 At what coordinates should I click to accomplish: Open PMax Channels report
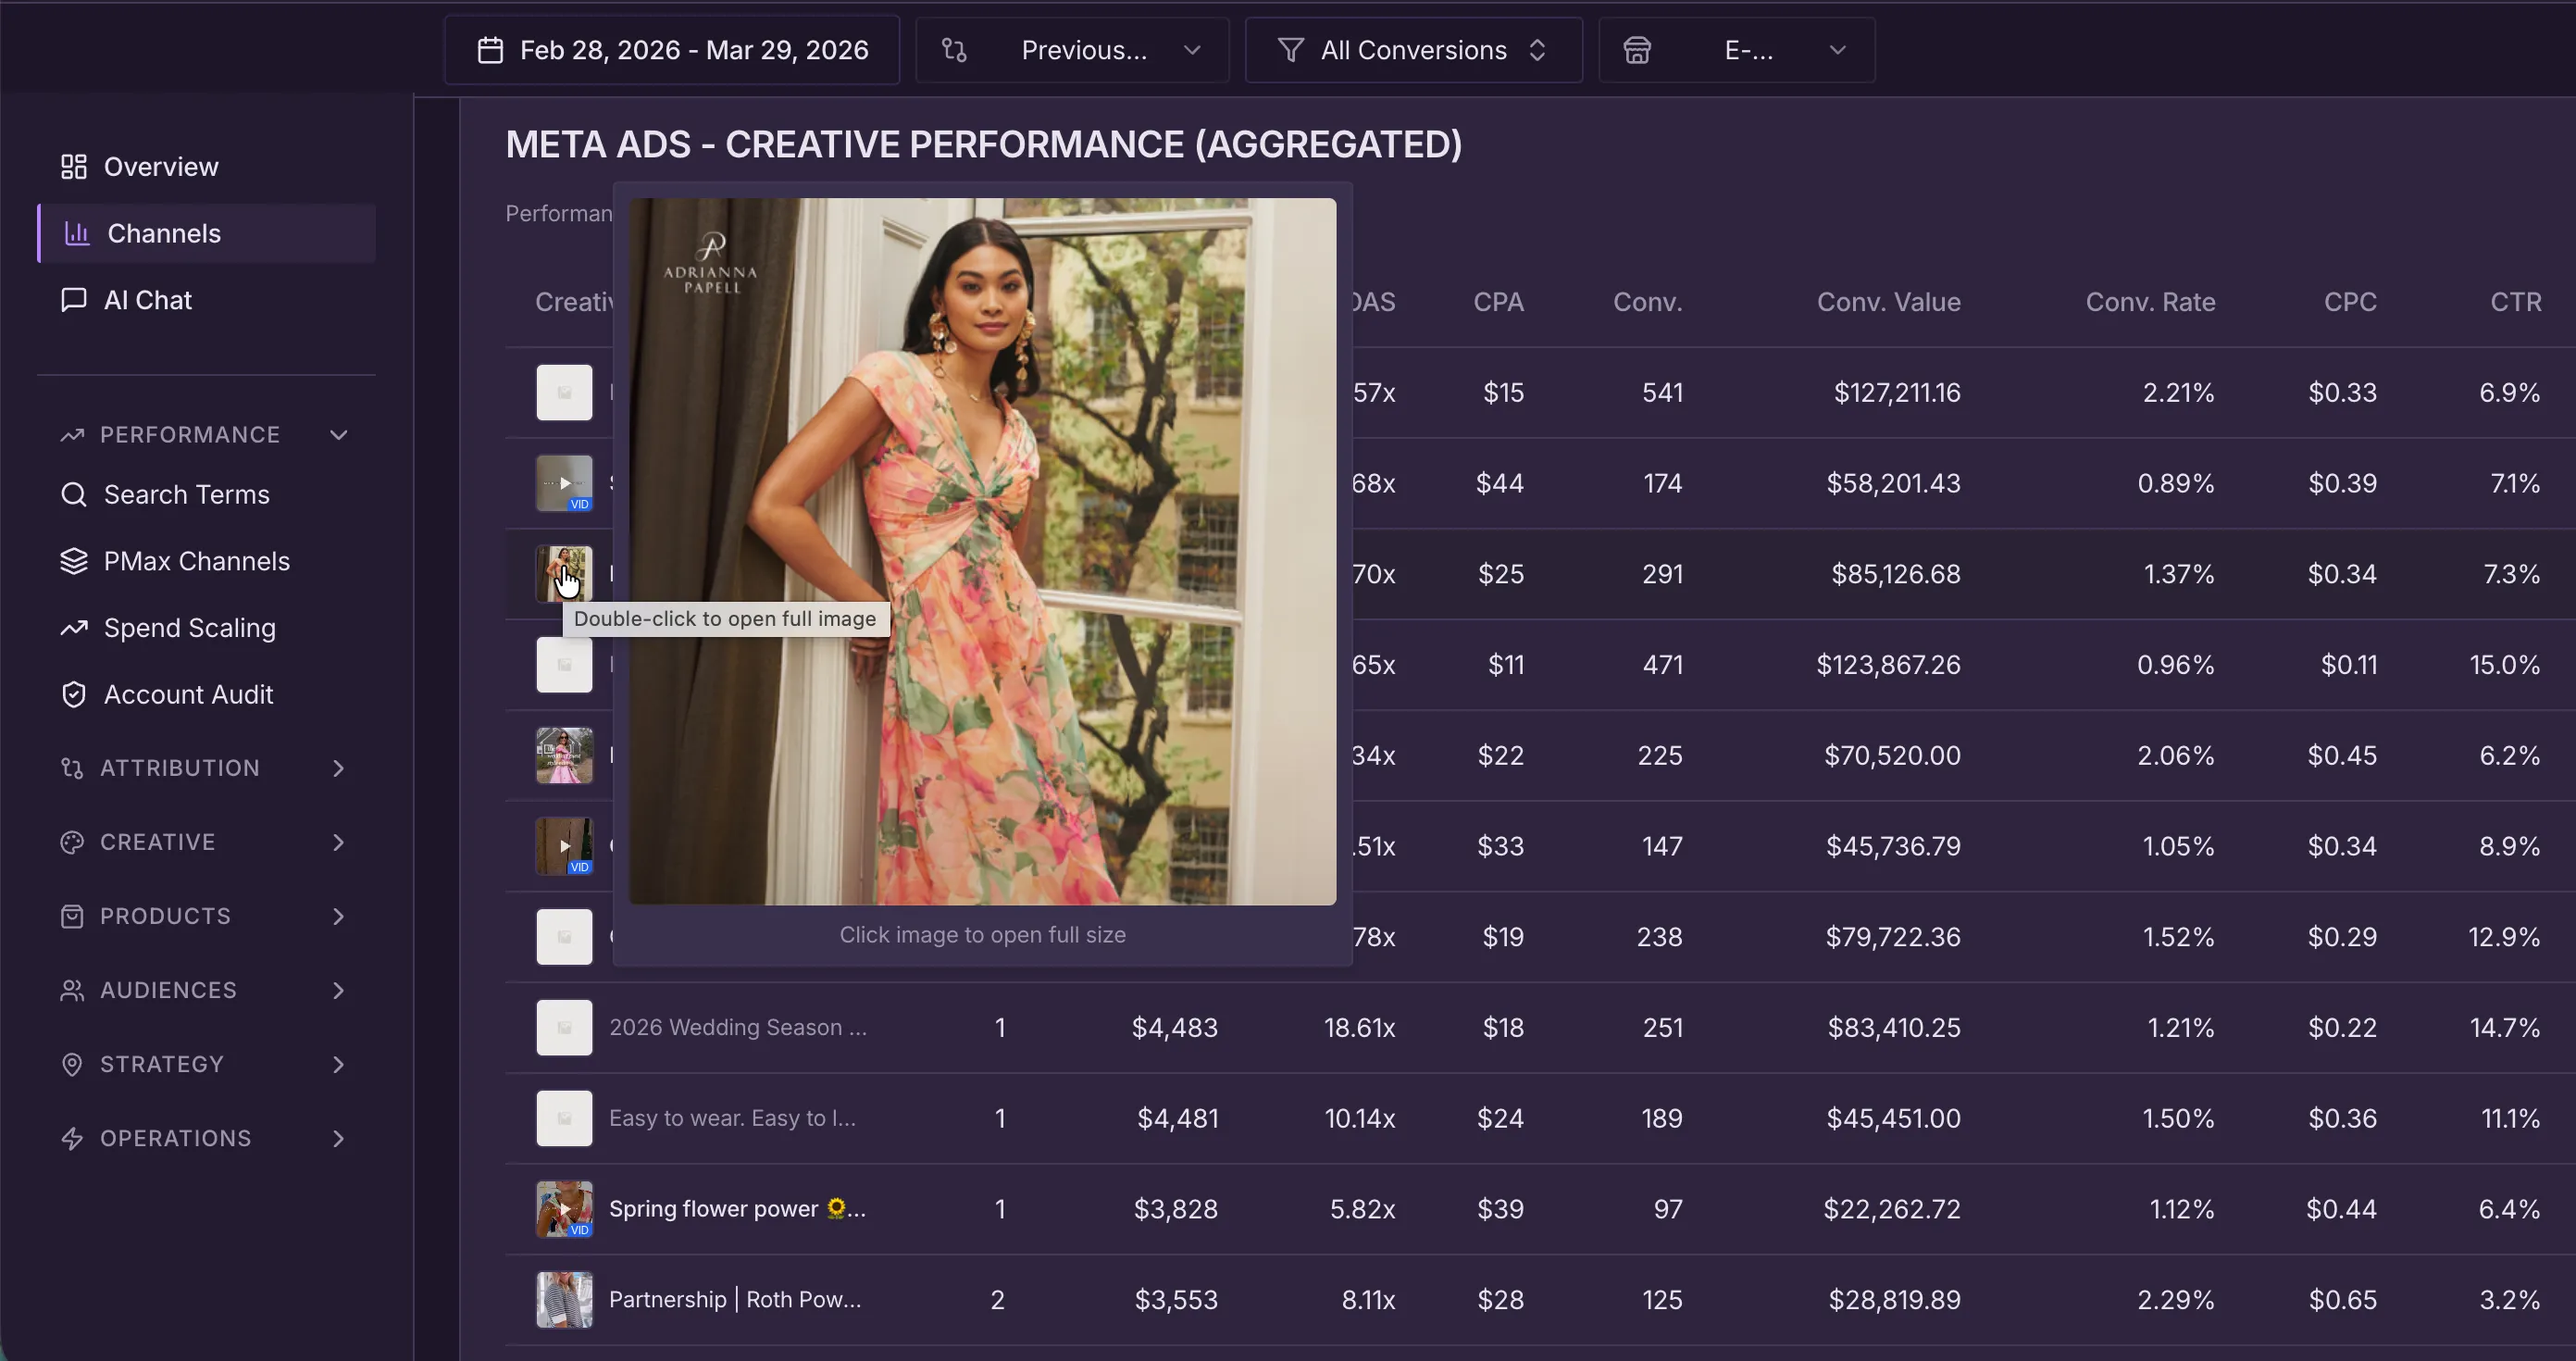tap(206, 561)
